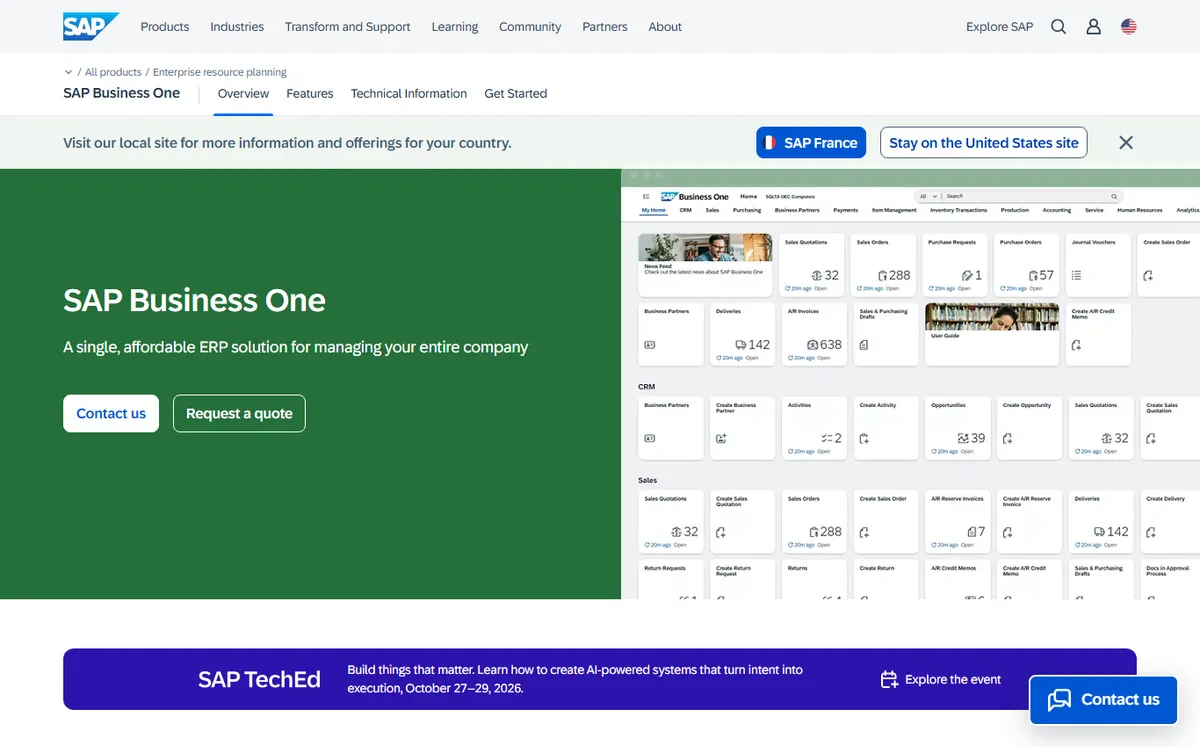This screenshot has width=1200, height=747.
Task: Open the Partners menu
Action: (605, 27)
